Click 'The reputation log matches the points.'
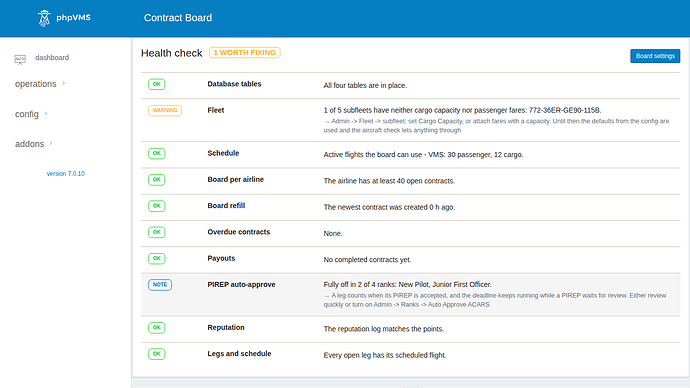 point(384,329)
